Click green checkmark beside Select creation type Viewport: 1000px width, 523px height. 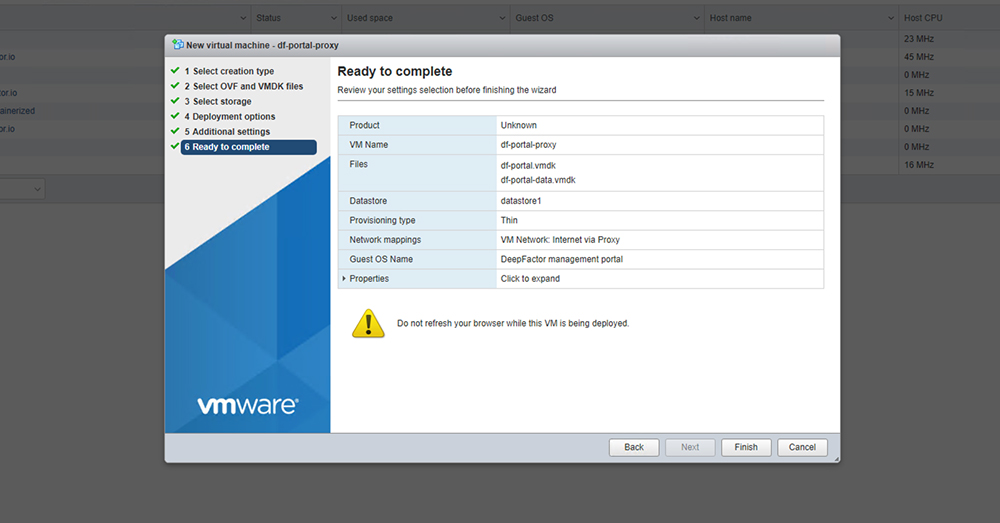pyautogui.click(x=175, y=71)
